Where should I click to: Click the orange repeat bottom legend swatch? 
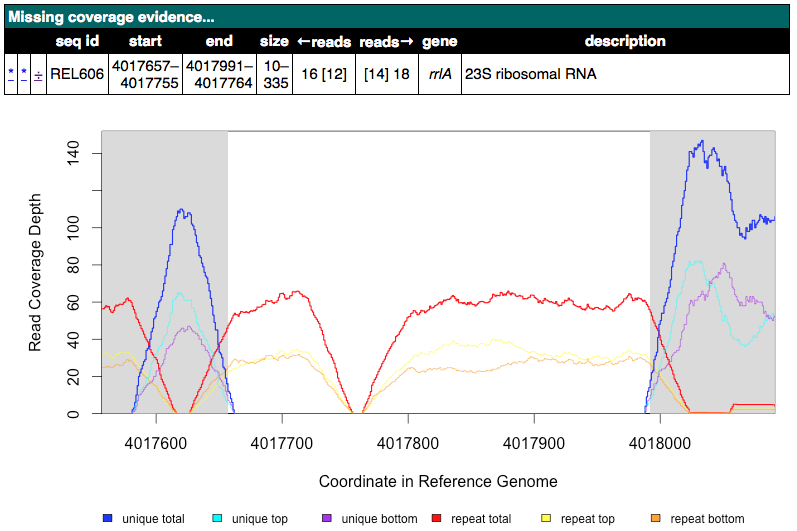tap(654, 518)
